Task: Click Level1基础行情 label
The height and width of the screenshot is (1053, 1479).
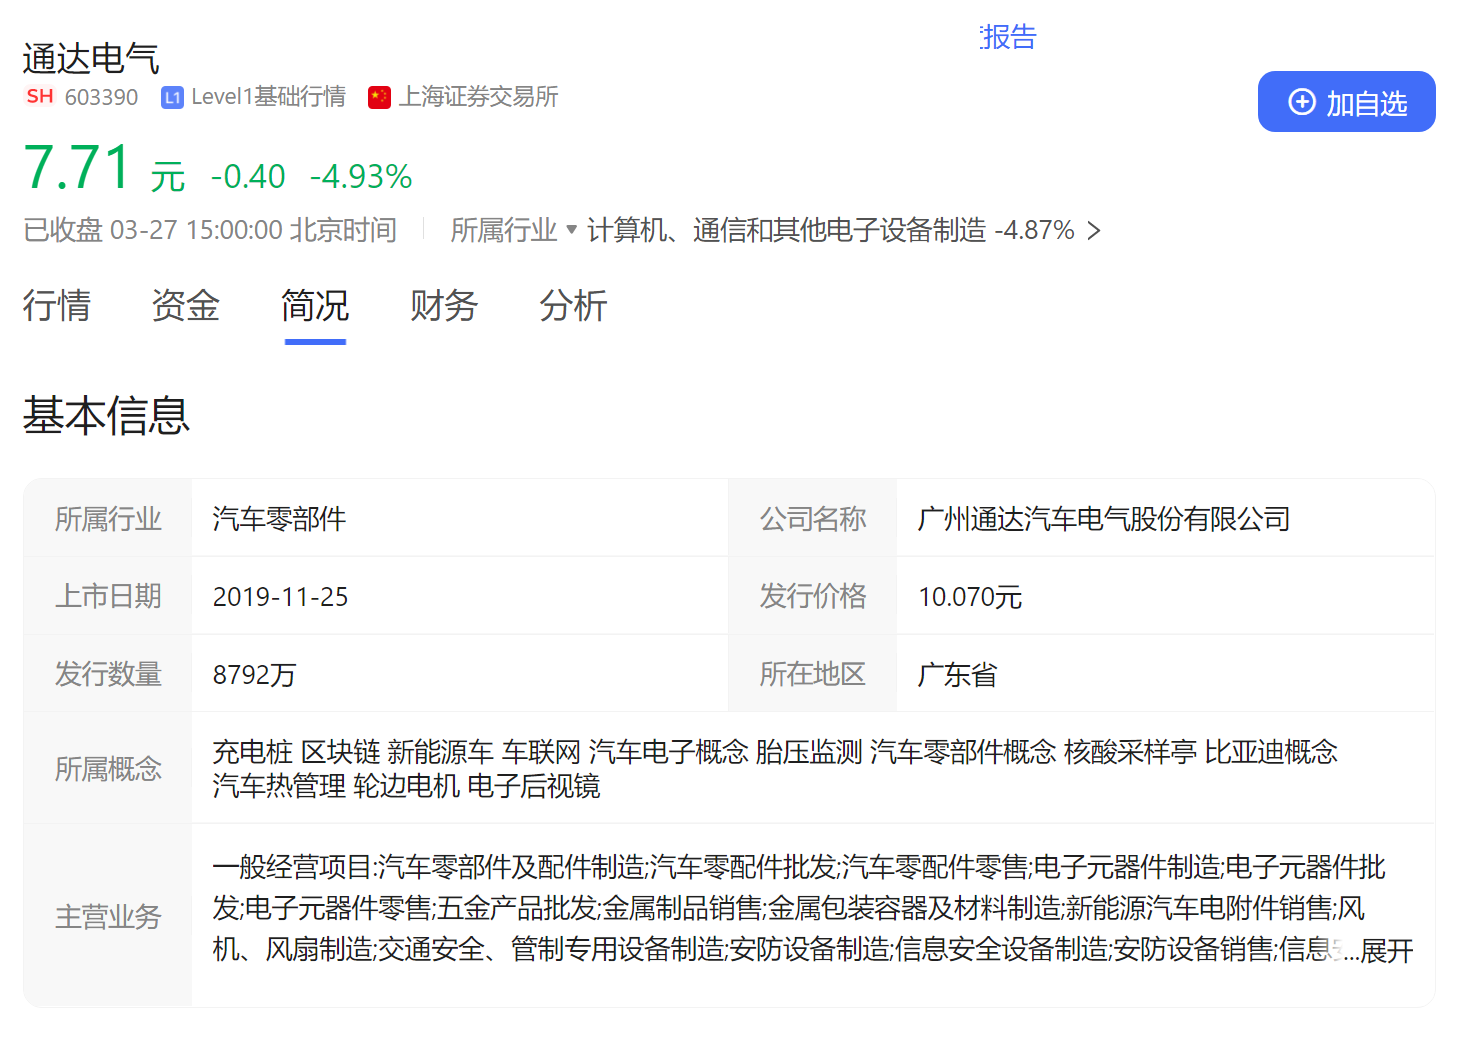Action: 268,97
